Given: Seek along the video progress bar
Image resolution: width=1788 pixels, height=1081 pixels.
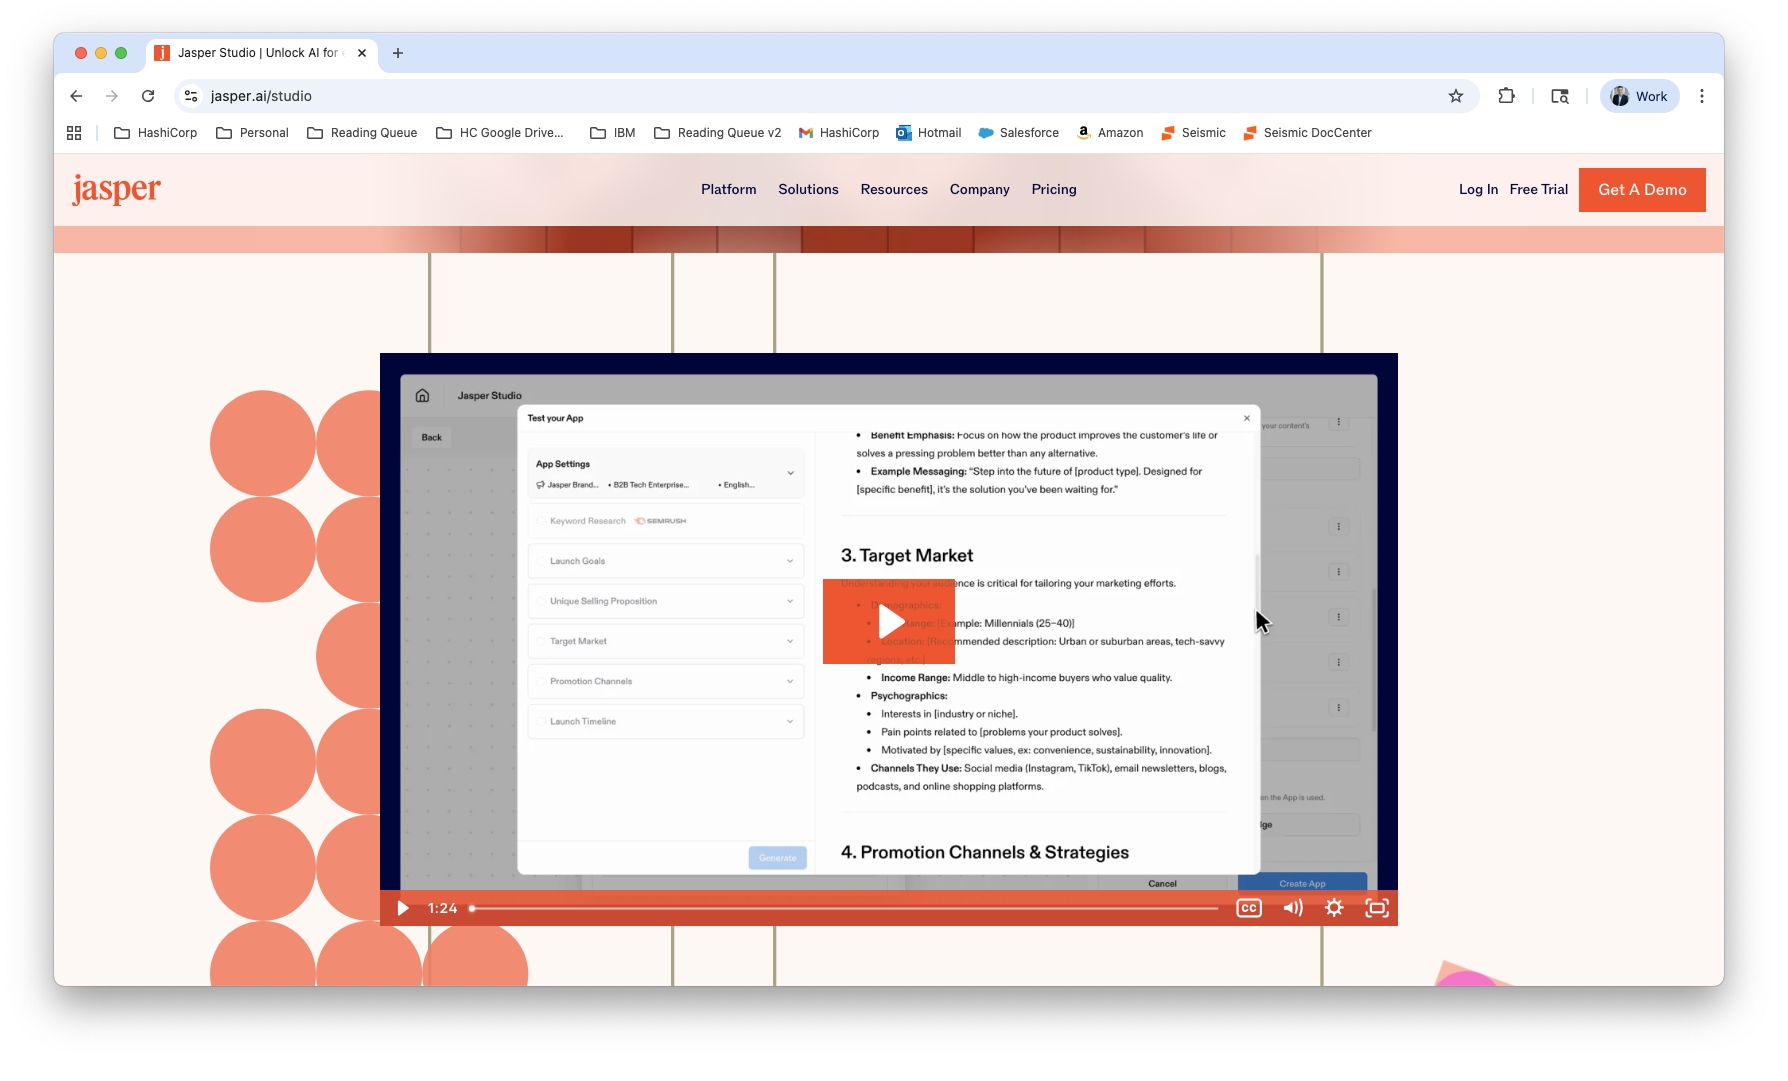Looking at the screenshot, I should click(x=844, y=908).
